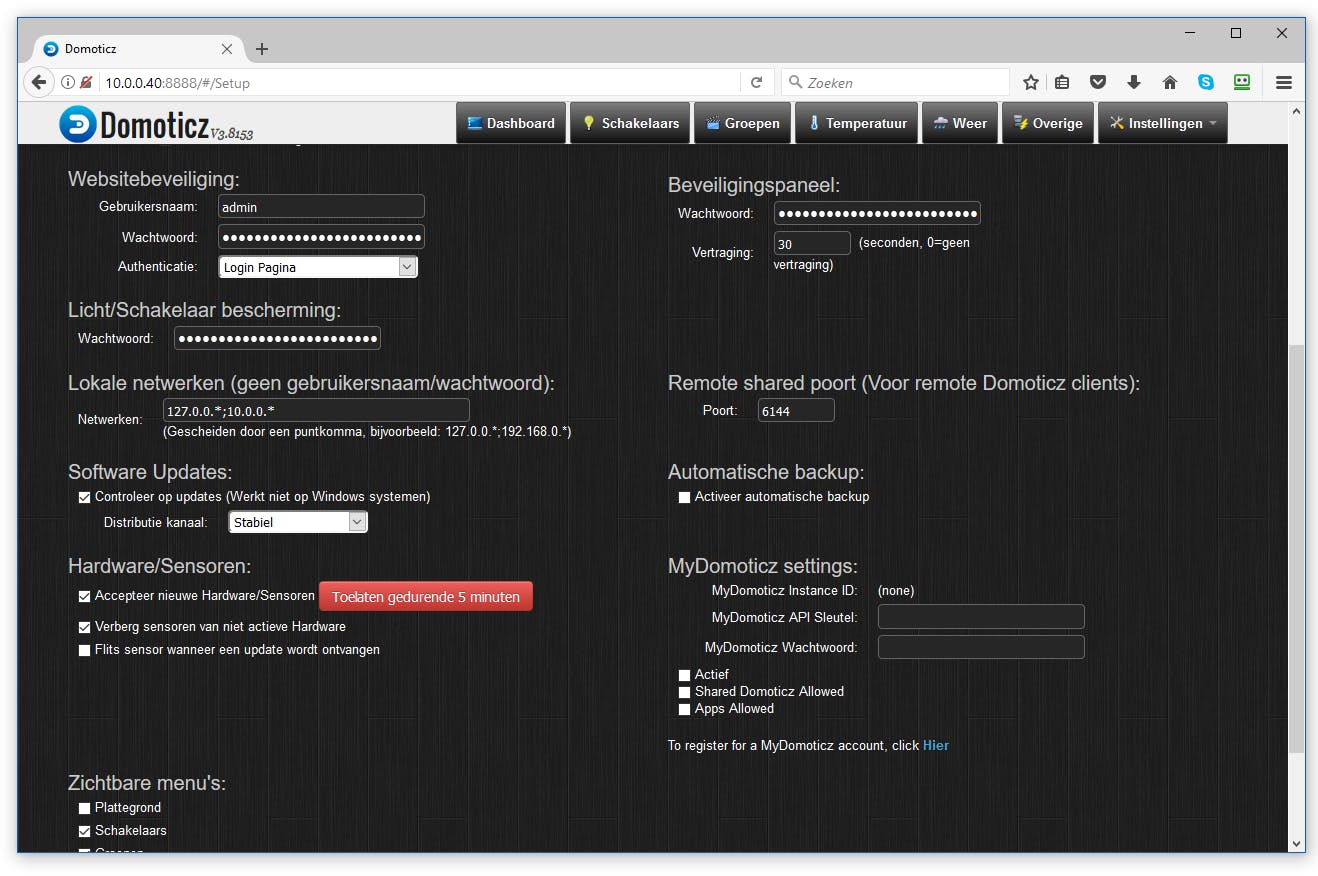Switch to Temperatuur view
This screenshot has height=876, width=1318.
pyautogui.click(x=856, y=123)
